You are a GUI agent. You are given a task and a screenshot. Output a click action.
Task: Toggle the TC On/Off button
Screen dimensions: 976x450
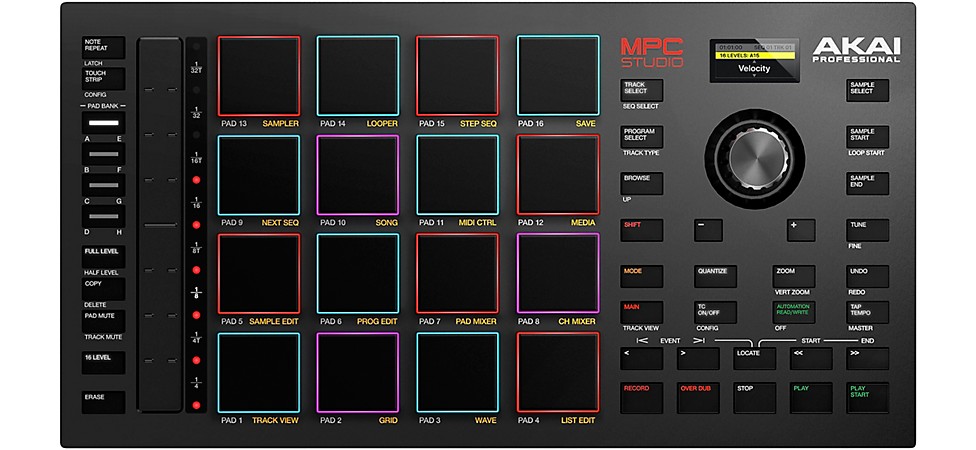pos(716,312)
